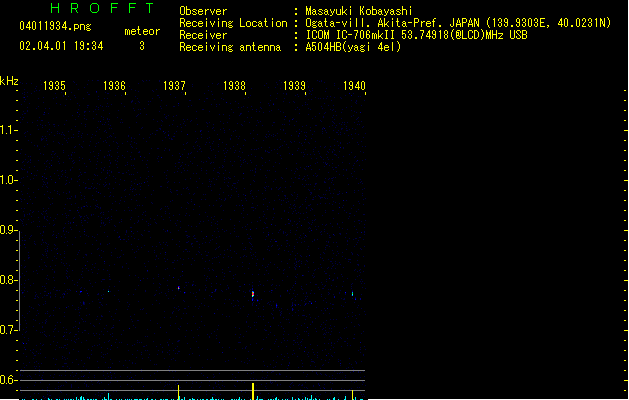
Task: Click the Receiving antenna label
Action: point(230,47)
